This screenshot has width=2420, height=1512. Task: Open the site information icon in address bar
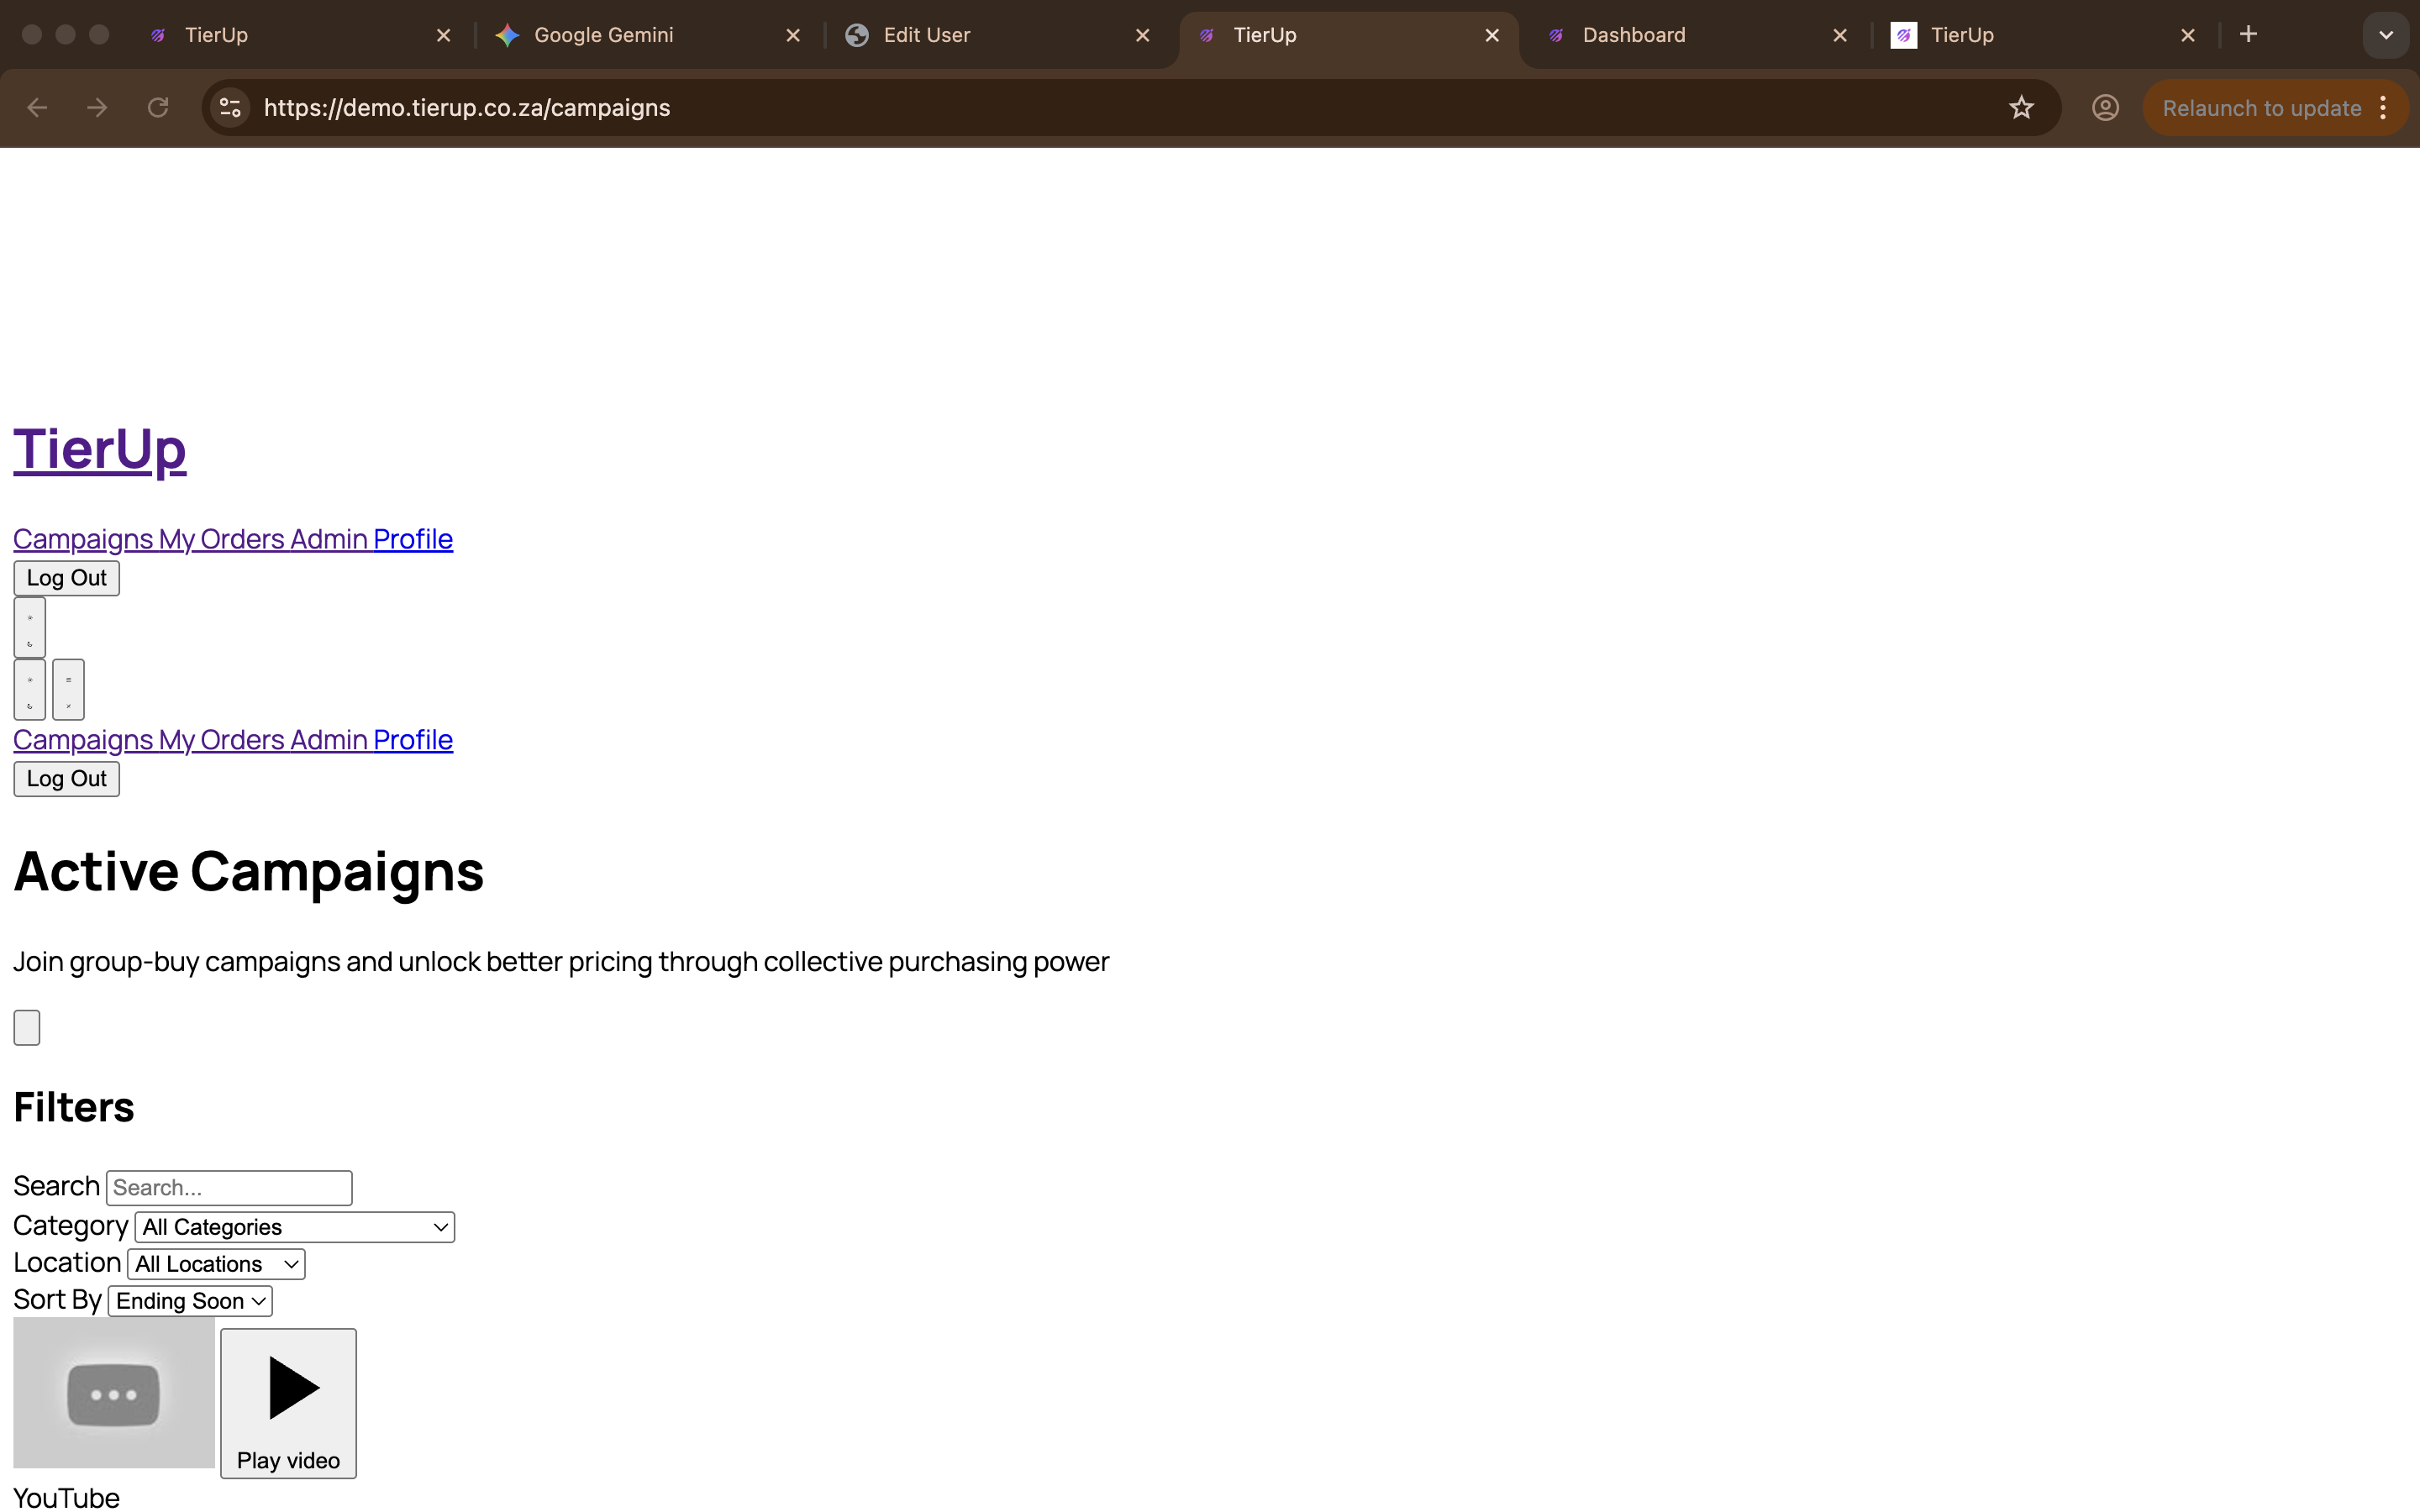click(x=231, y=108)
